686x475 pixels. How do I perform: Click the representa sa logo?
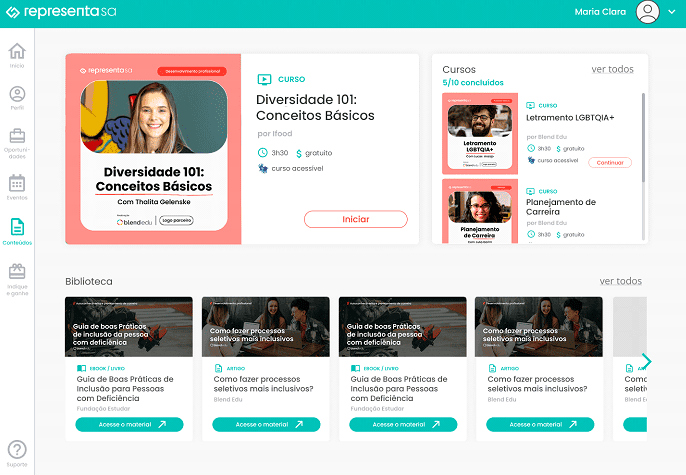tap(61, 12)
